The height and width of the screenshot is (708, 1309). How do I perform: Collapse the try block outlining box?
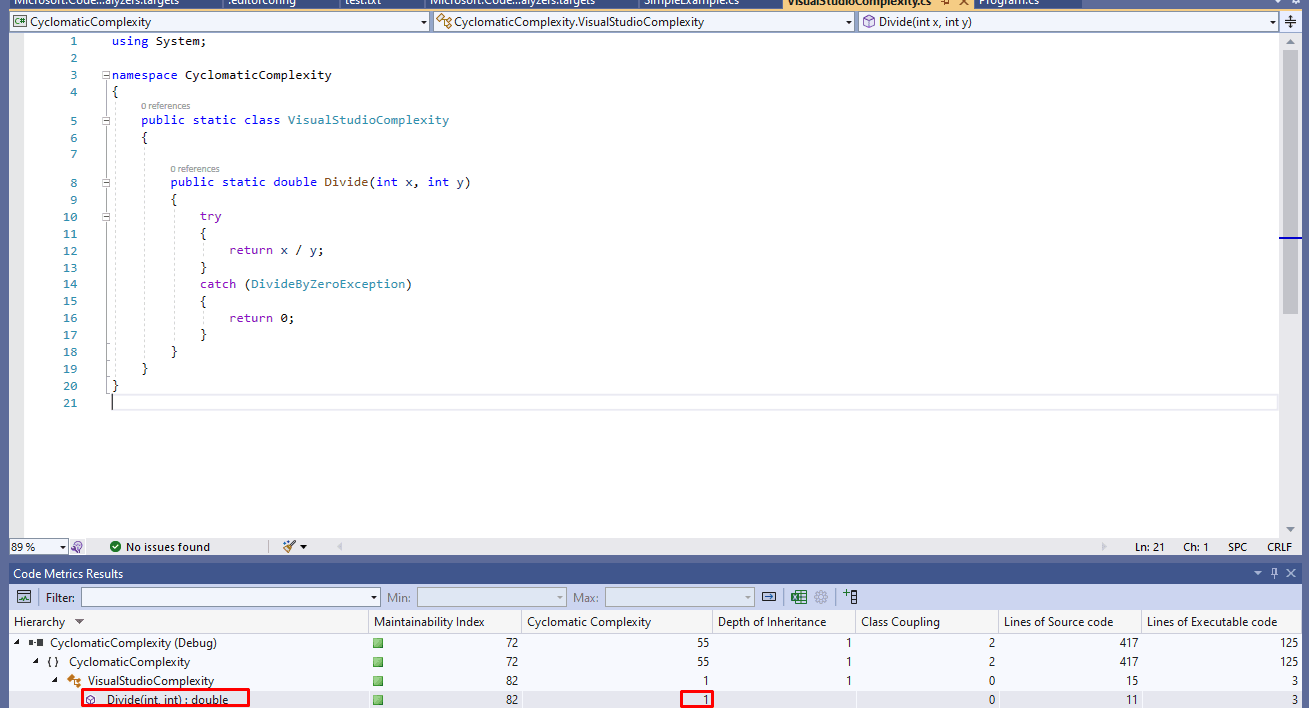pos(106,217)
